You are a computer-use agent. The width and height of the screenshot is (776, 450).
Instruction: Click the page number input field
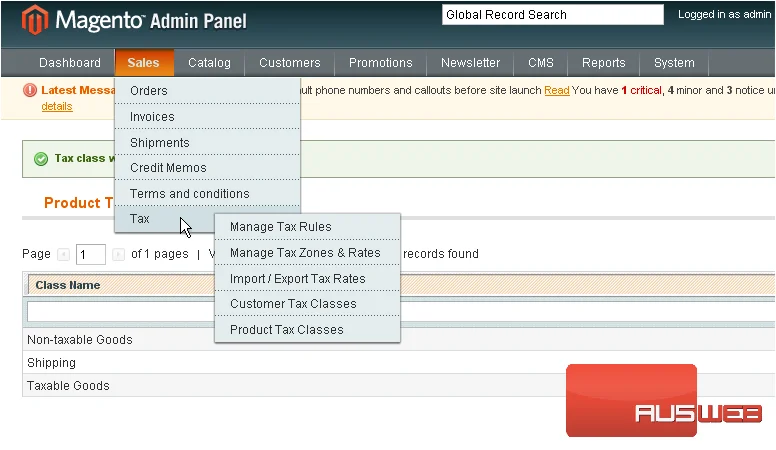click(91, 254)
